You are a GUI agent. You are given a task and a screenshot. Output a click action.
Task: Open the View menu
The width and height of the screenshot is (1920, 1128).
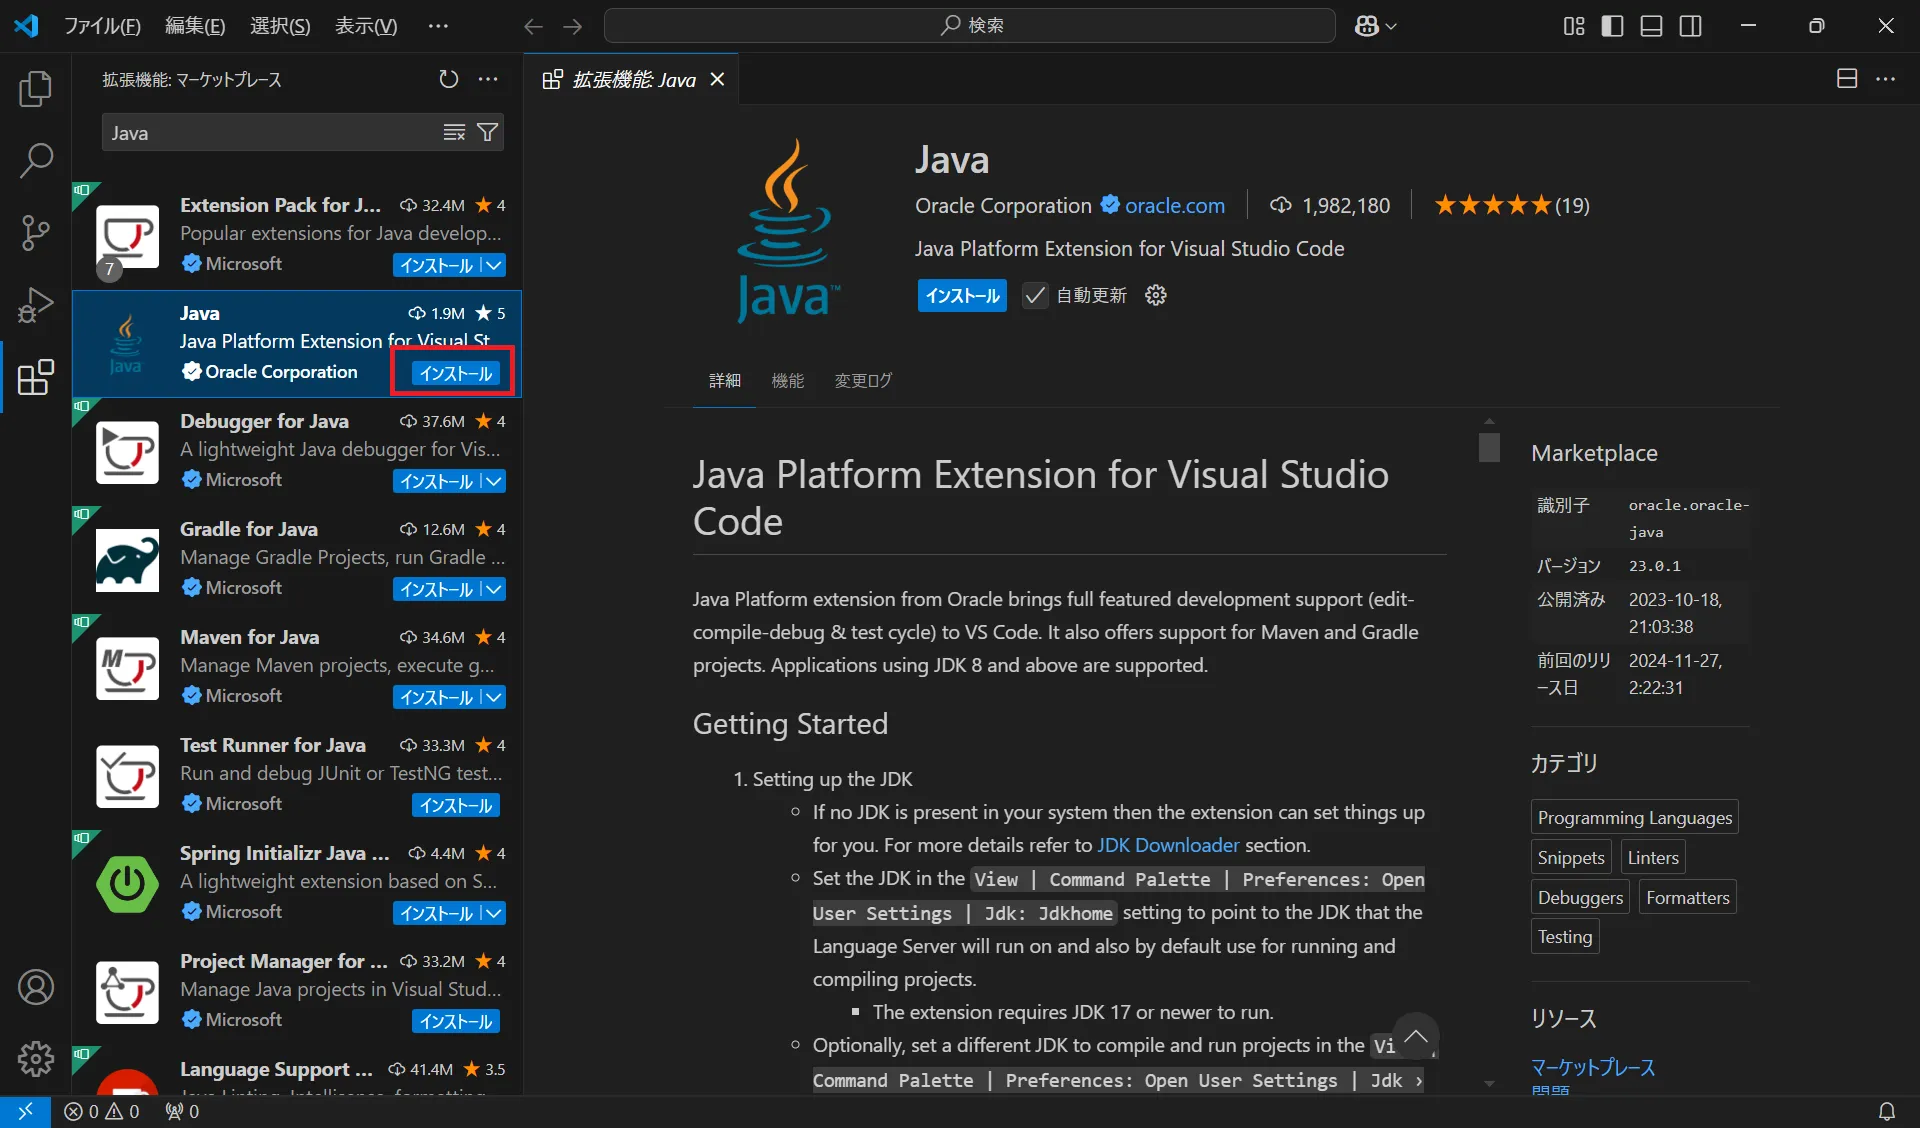pos(366,26)
